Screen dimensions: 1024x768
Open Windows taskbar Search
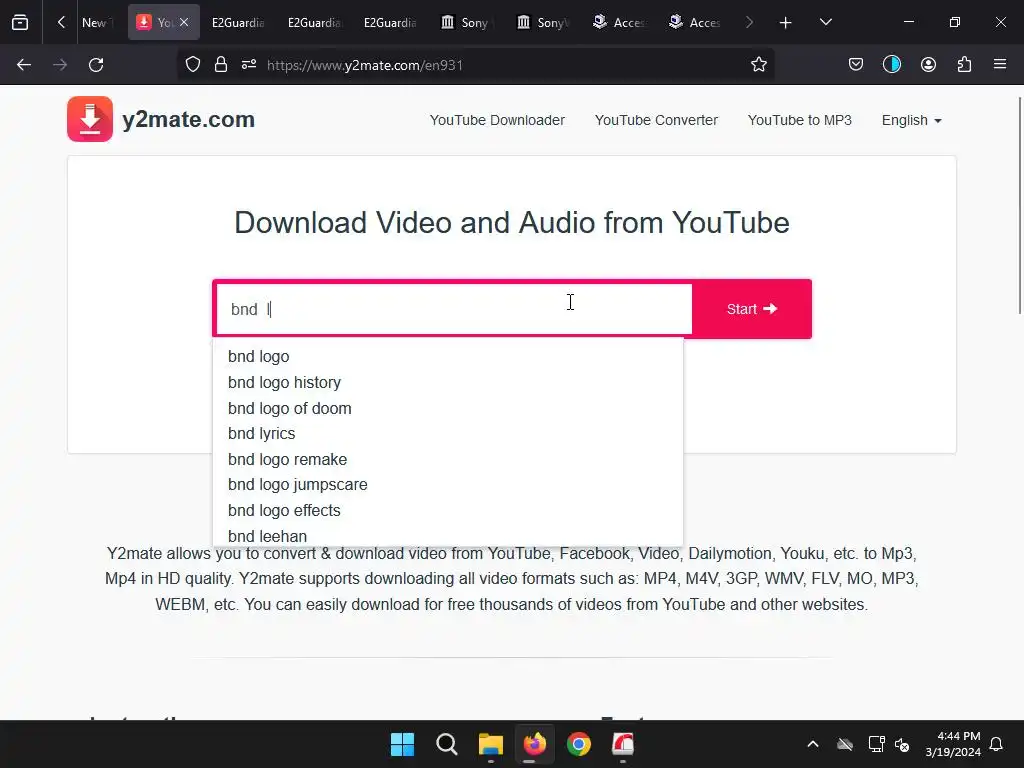click(447, 744)
